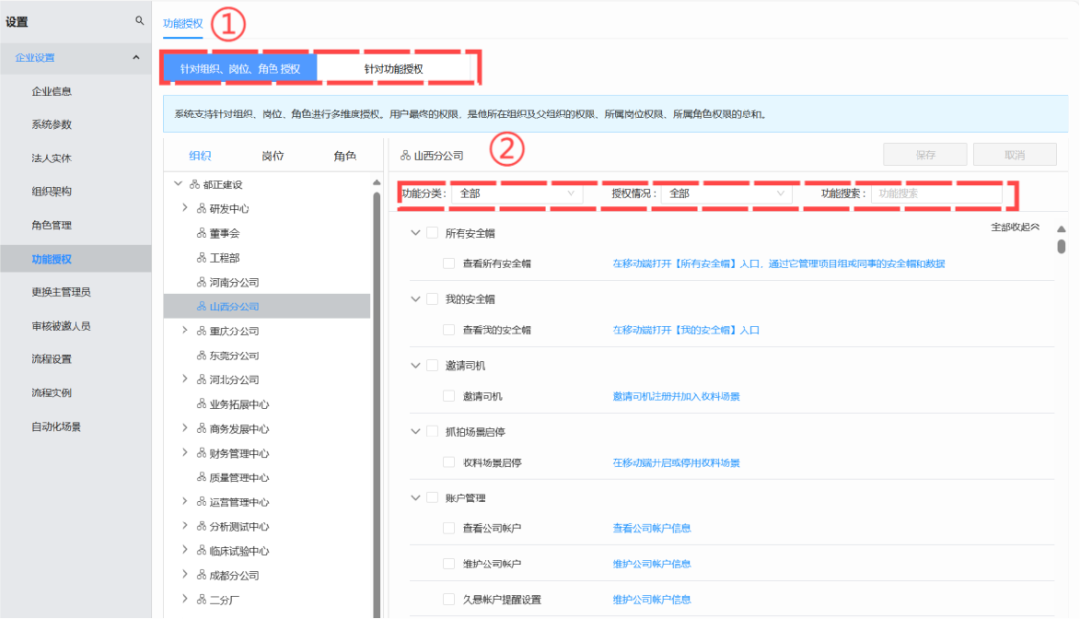Click the organization icon beside 河南分公司

tap(201, 283)
